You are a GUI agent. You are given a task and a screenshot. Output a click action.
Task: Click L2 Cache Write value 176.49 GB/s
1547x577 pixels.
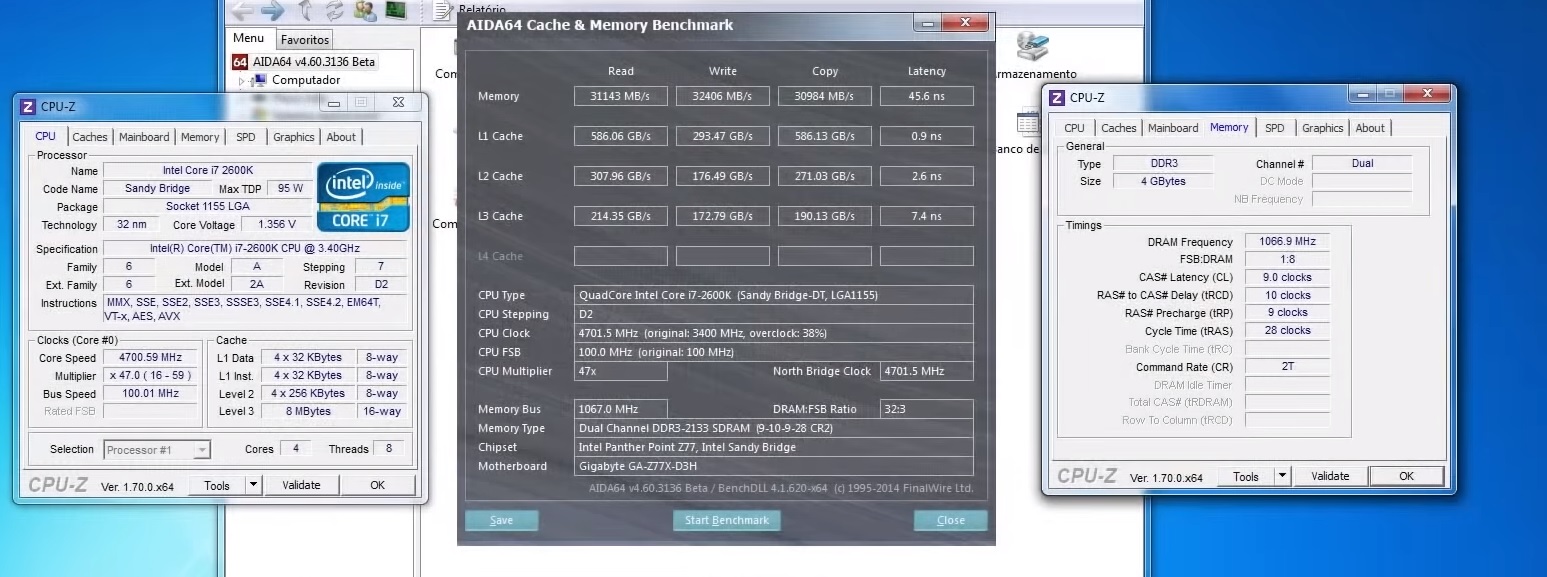point(723,176)
